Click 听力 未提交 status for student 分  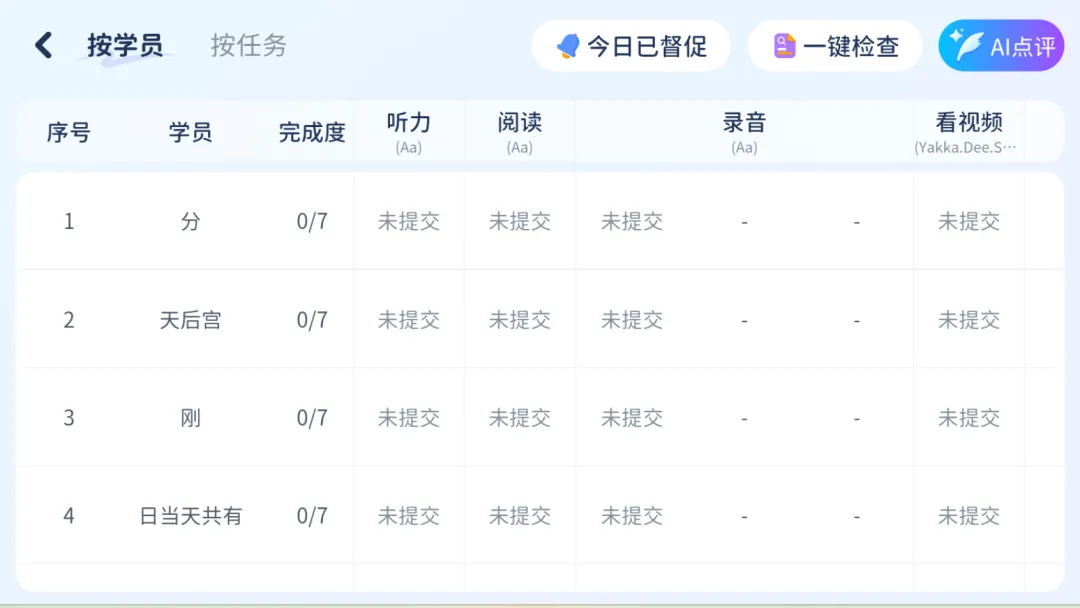click(408, 222)
